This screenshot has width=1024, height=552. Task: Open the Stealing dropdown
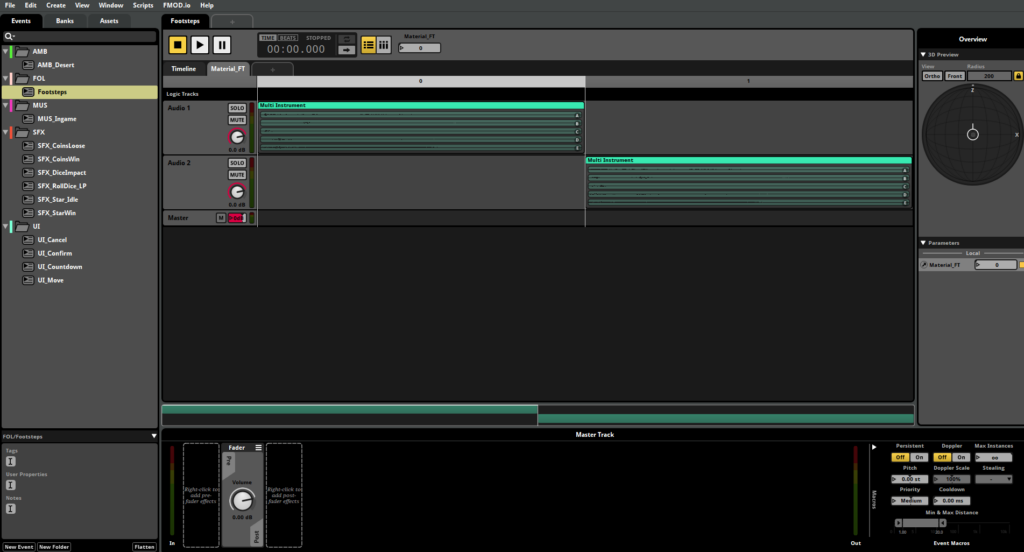[x=993, y=479]
